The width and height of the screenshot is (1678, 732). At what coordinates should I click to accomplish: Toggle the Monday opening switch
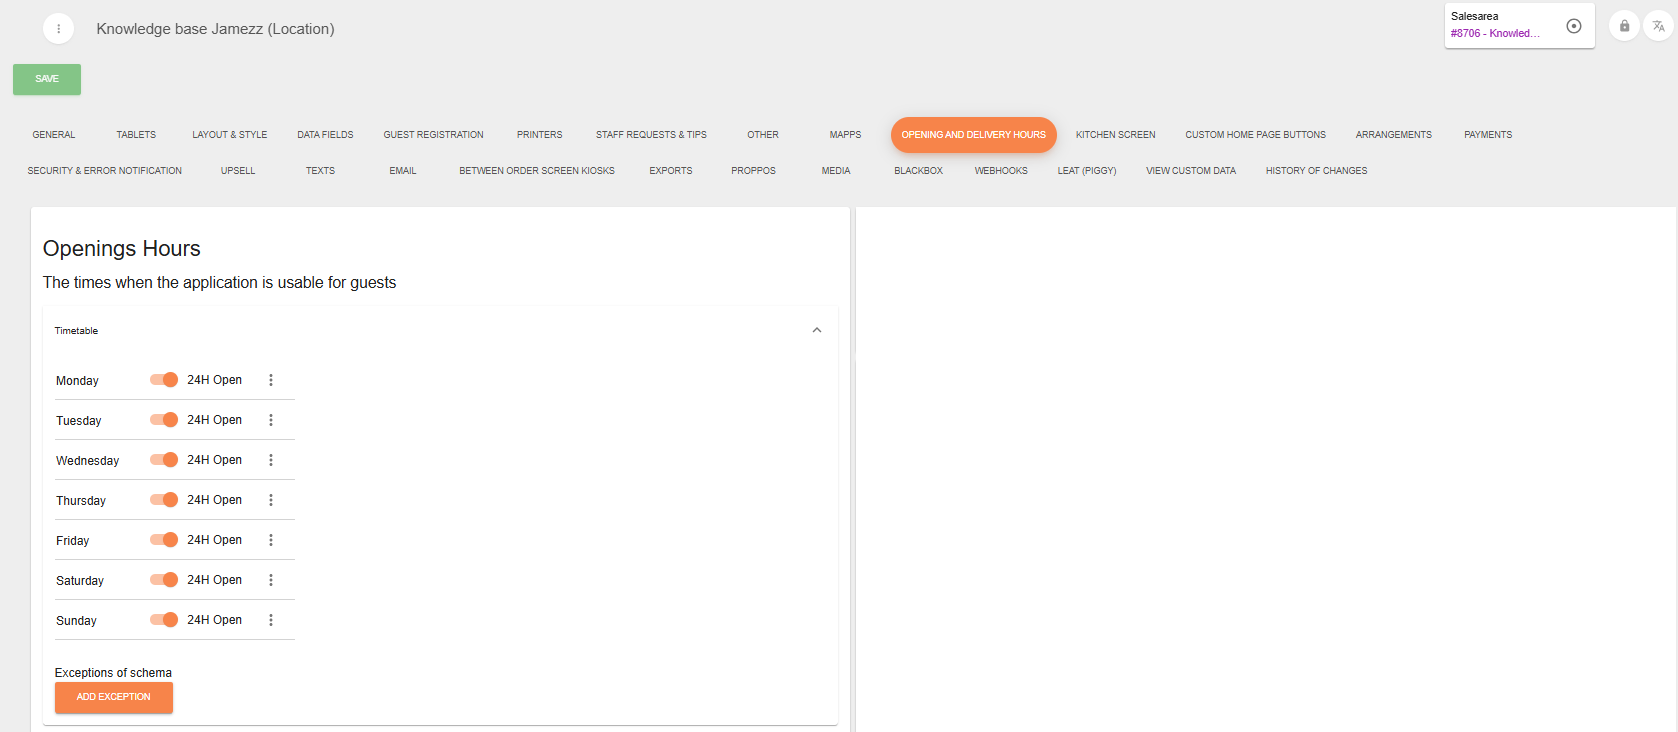[164, 380]
